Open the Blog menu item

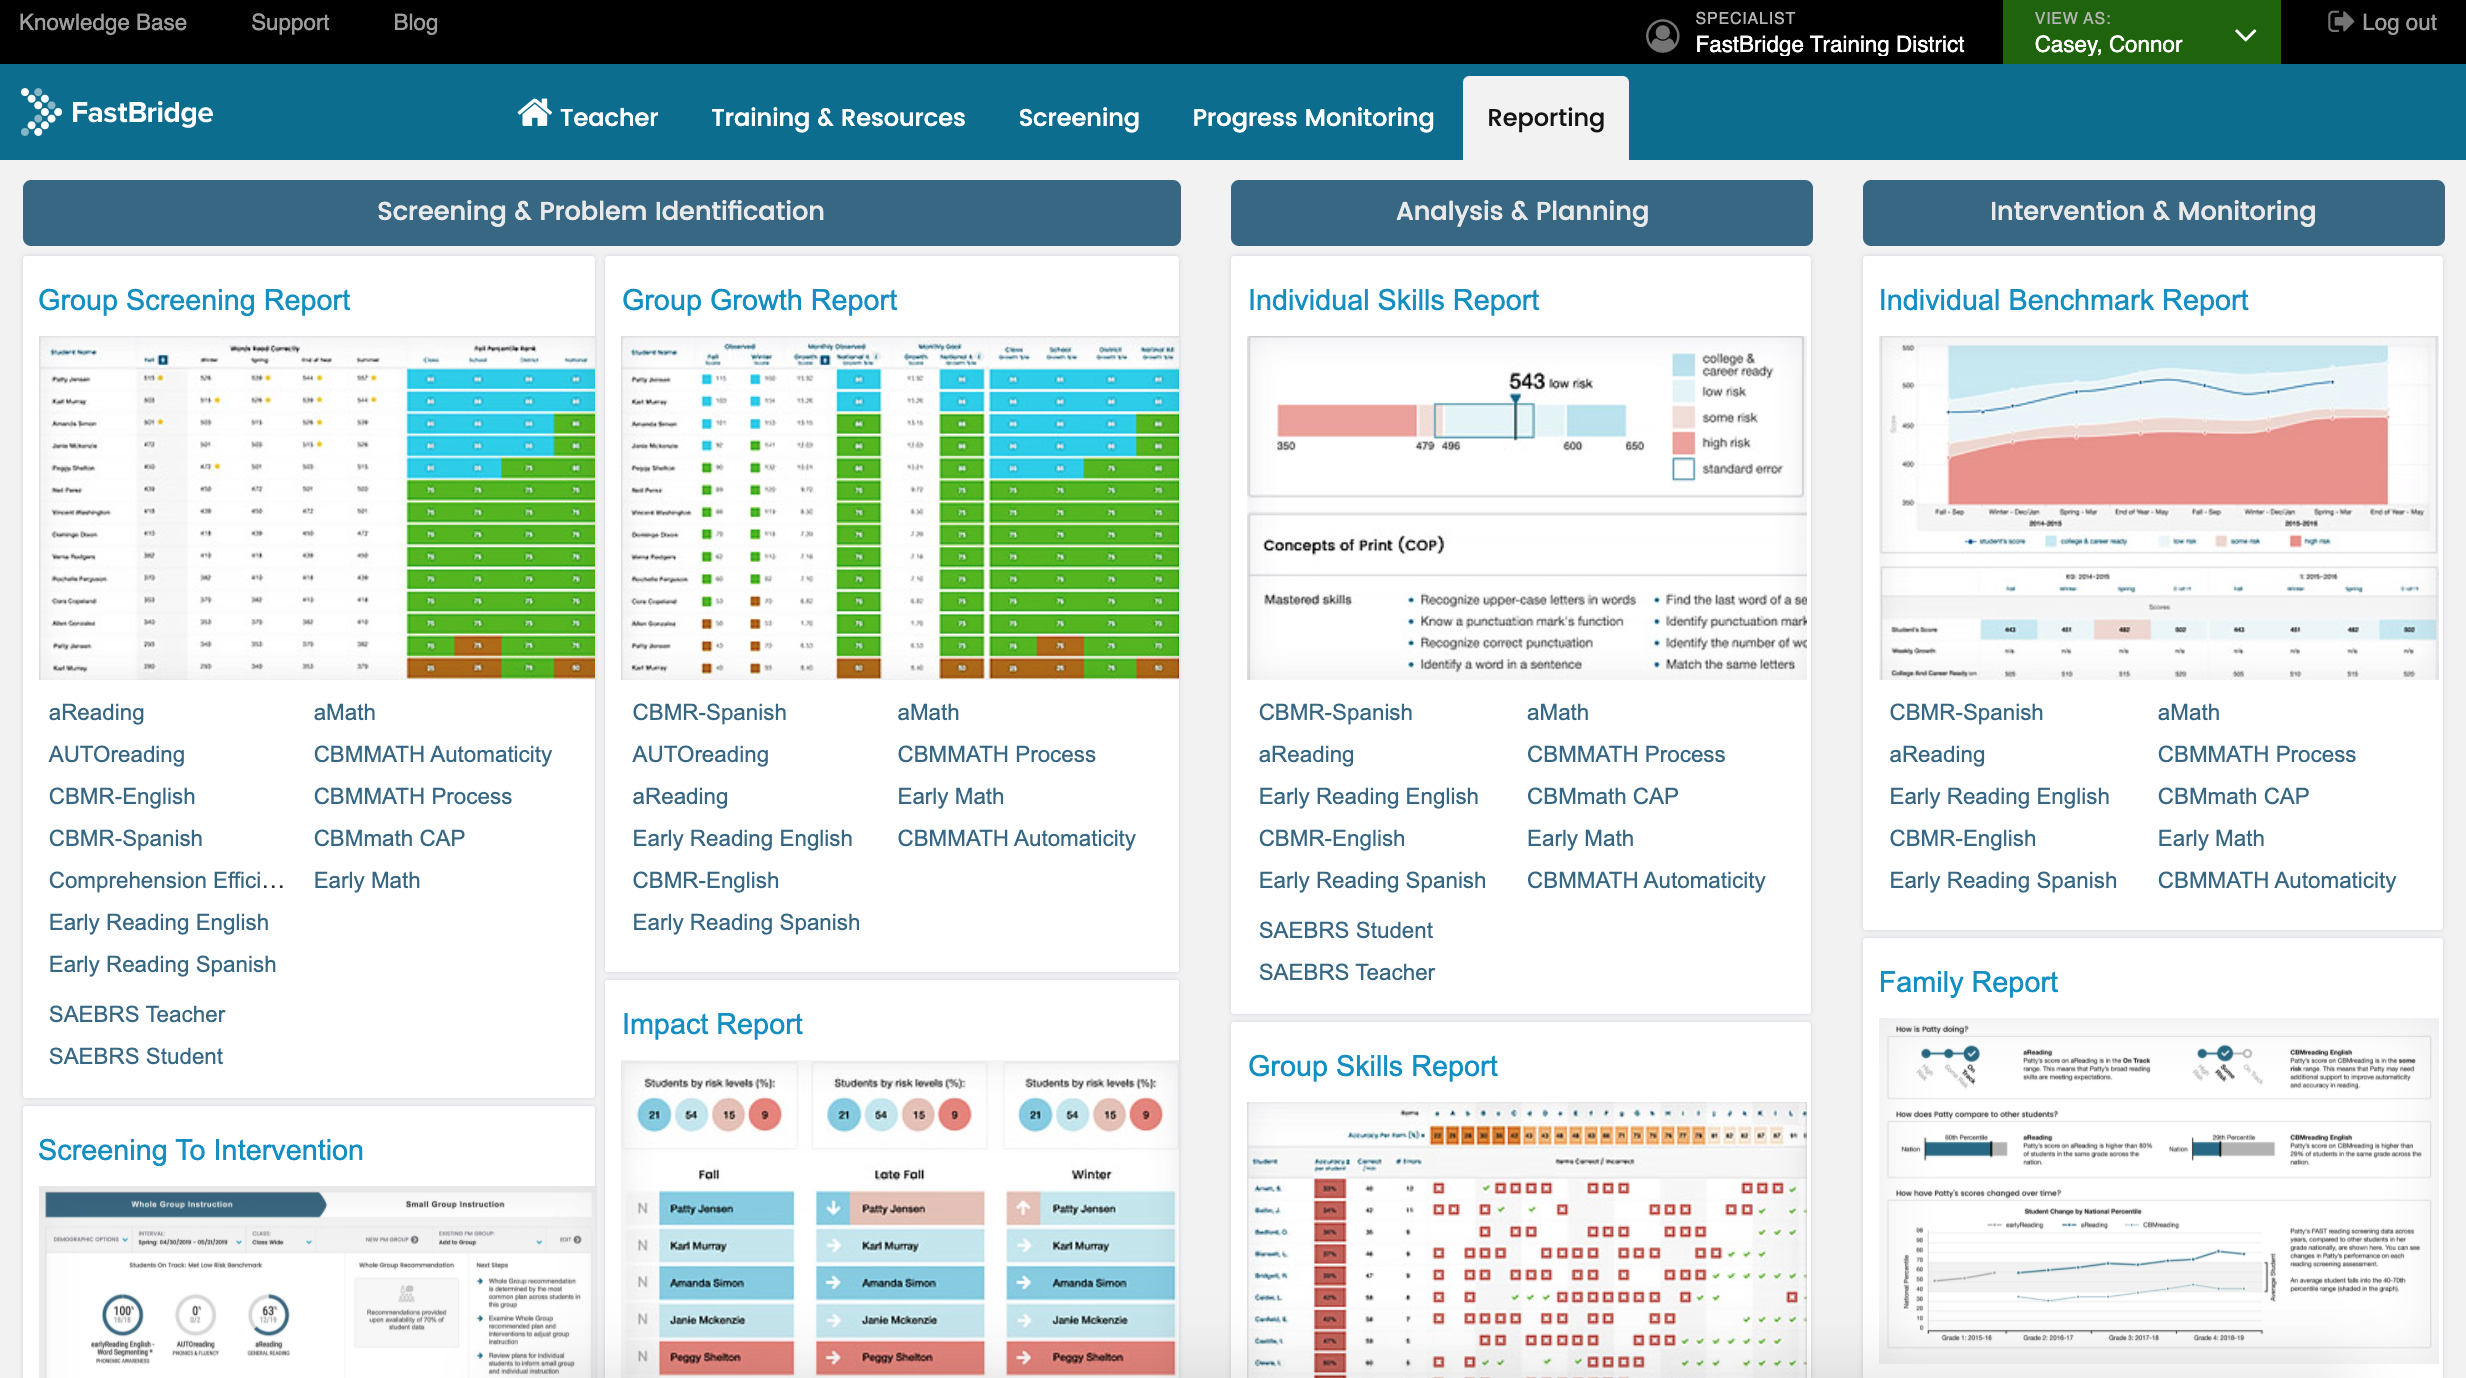[x=416, y=22]
